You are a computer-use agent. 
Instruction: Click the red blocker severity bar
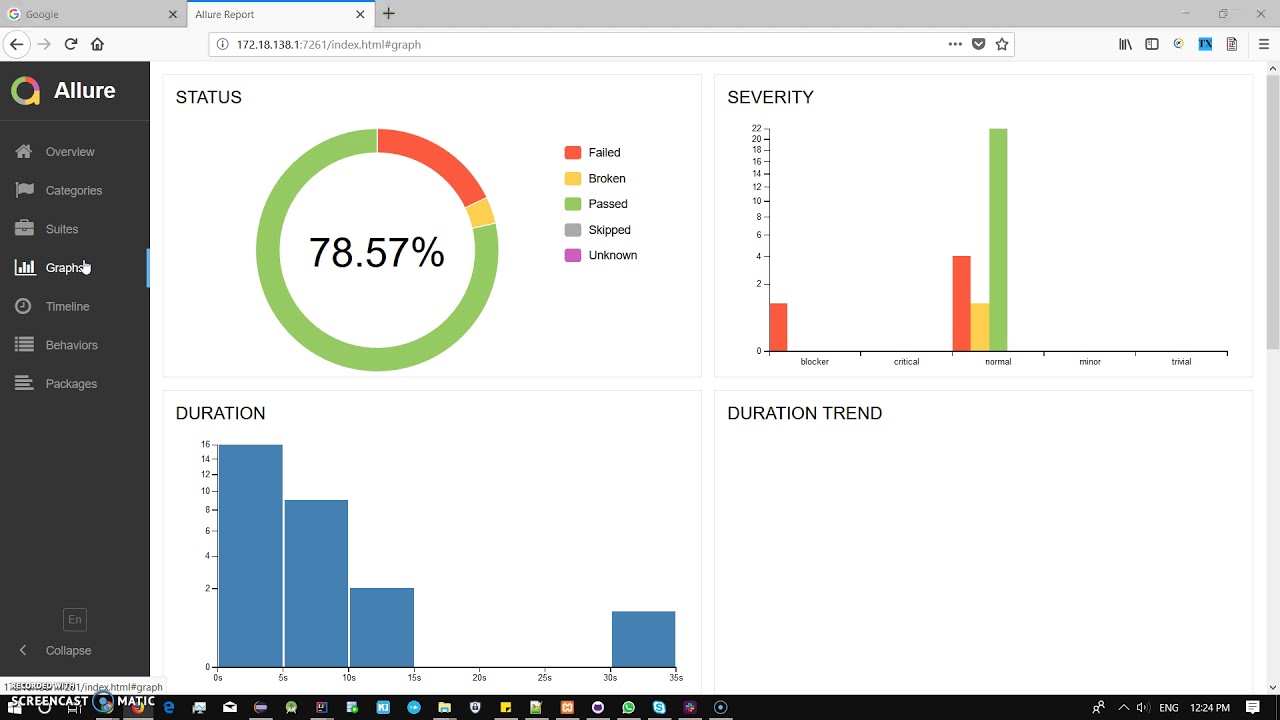point(778,327)
